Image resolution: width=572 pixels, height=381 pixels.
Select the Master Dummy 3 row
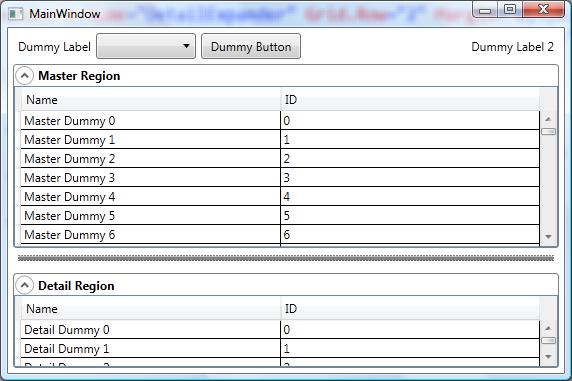280,177
